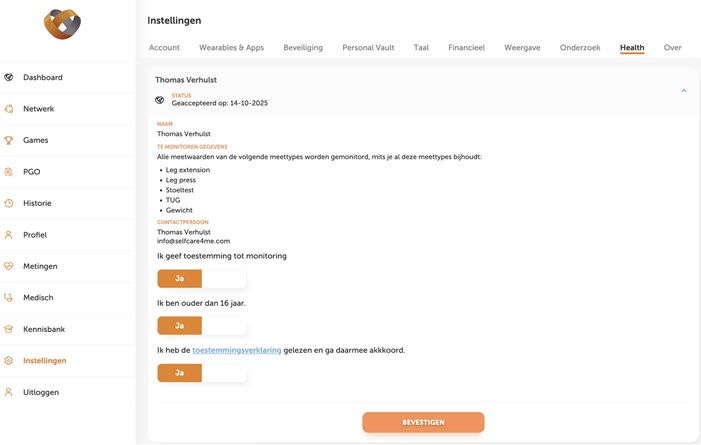Viewport: 701px width, 445px height.
Task: Collapse the Thomas Verhulst panel chevron
Action: [684, 91]
